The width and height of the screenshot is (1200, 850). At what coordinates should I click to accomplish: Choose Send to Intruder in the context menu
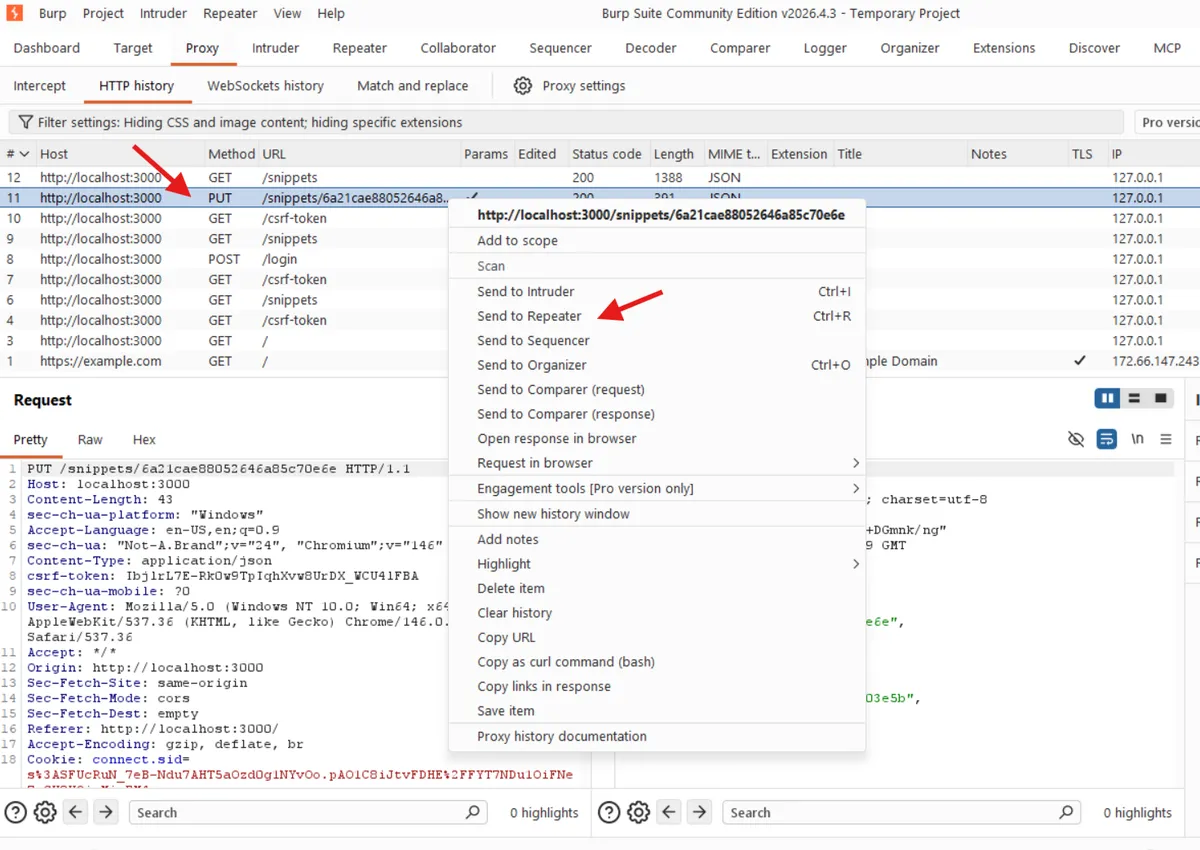pyautogui.click(x=657, y=291)
